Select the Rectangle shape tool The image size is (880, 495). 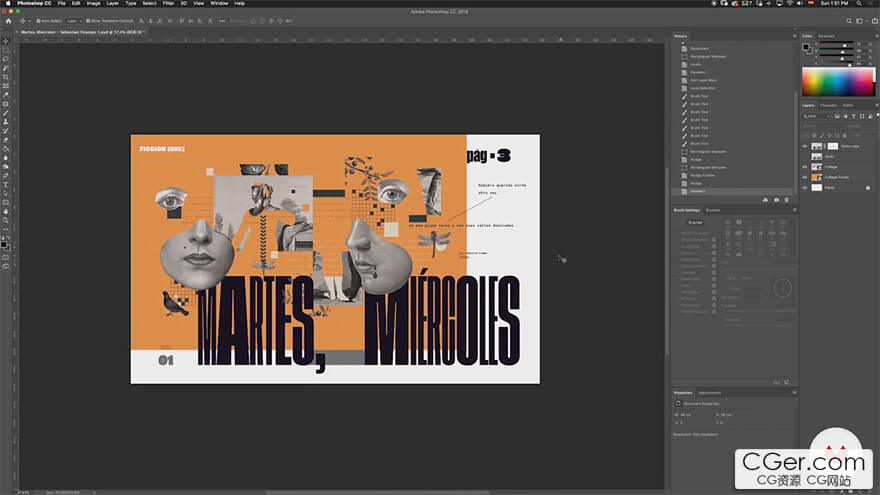tap(6, 203)
